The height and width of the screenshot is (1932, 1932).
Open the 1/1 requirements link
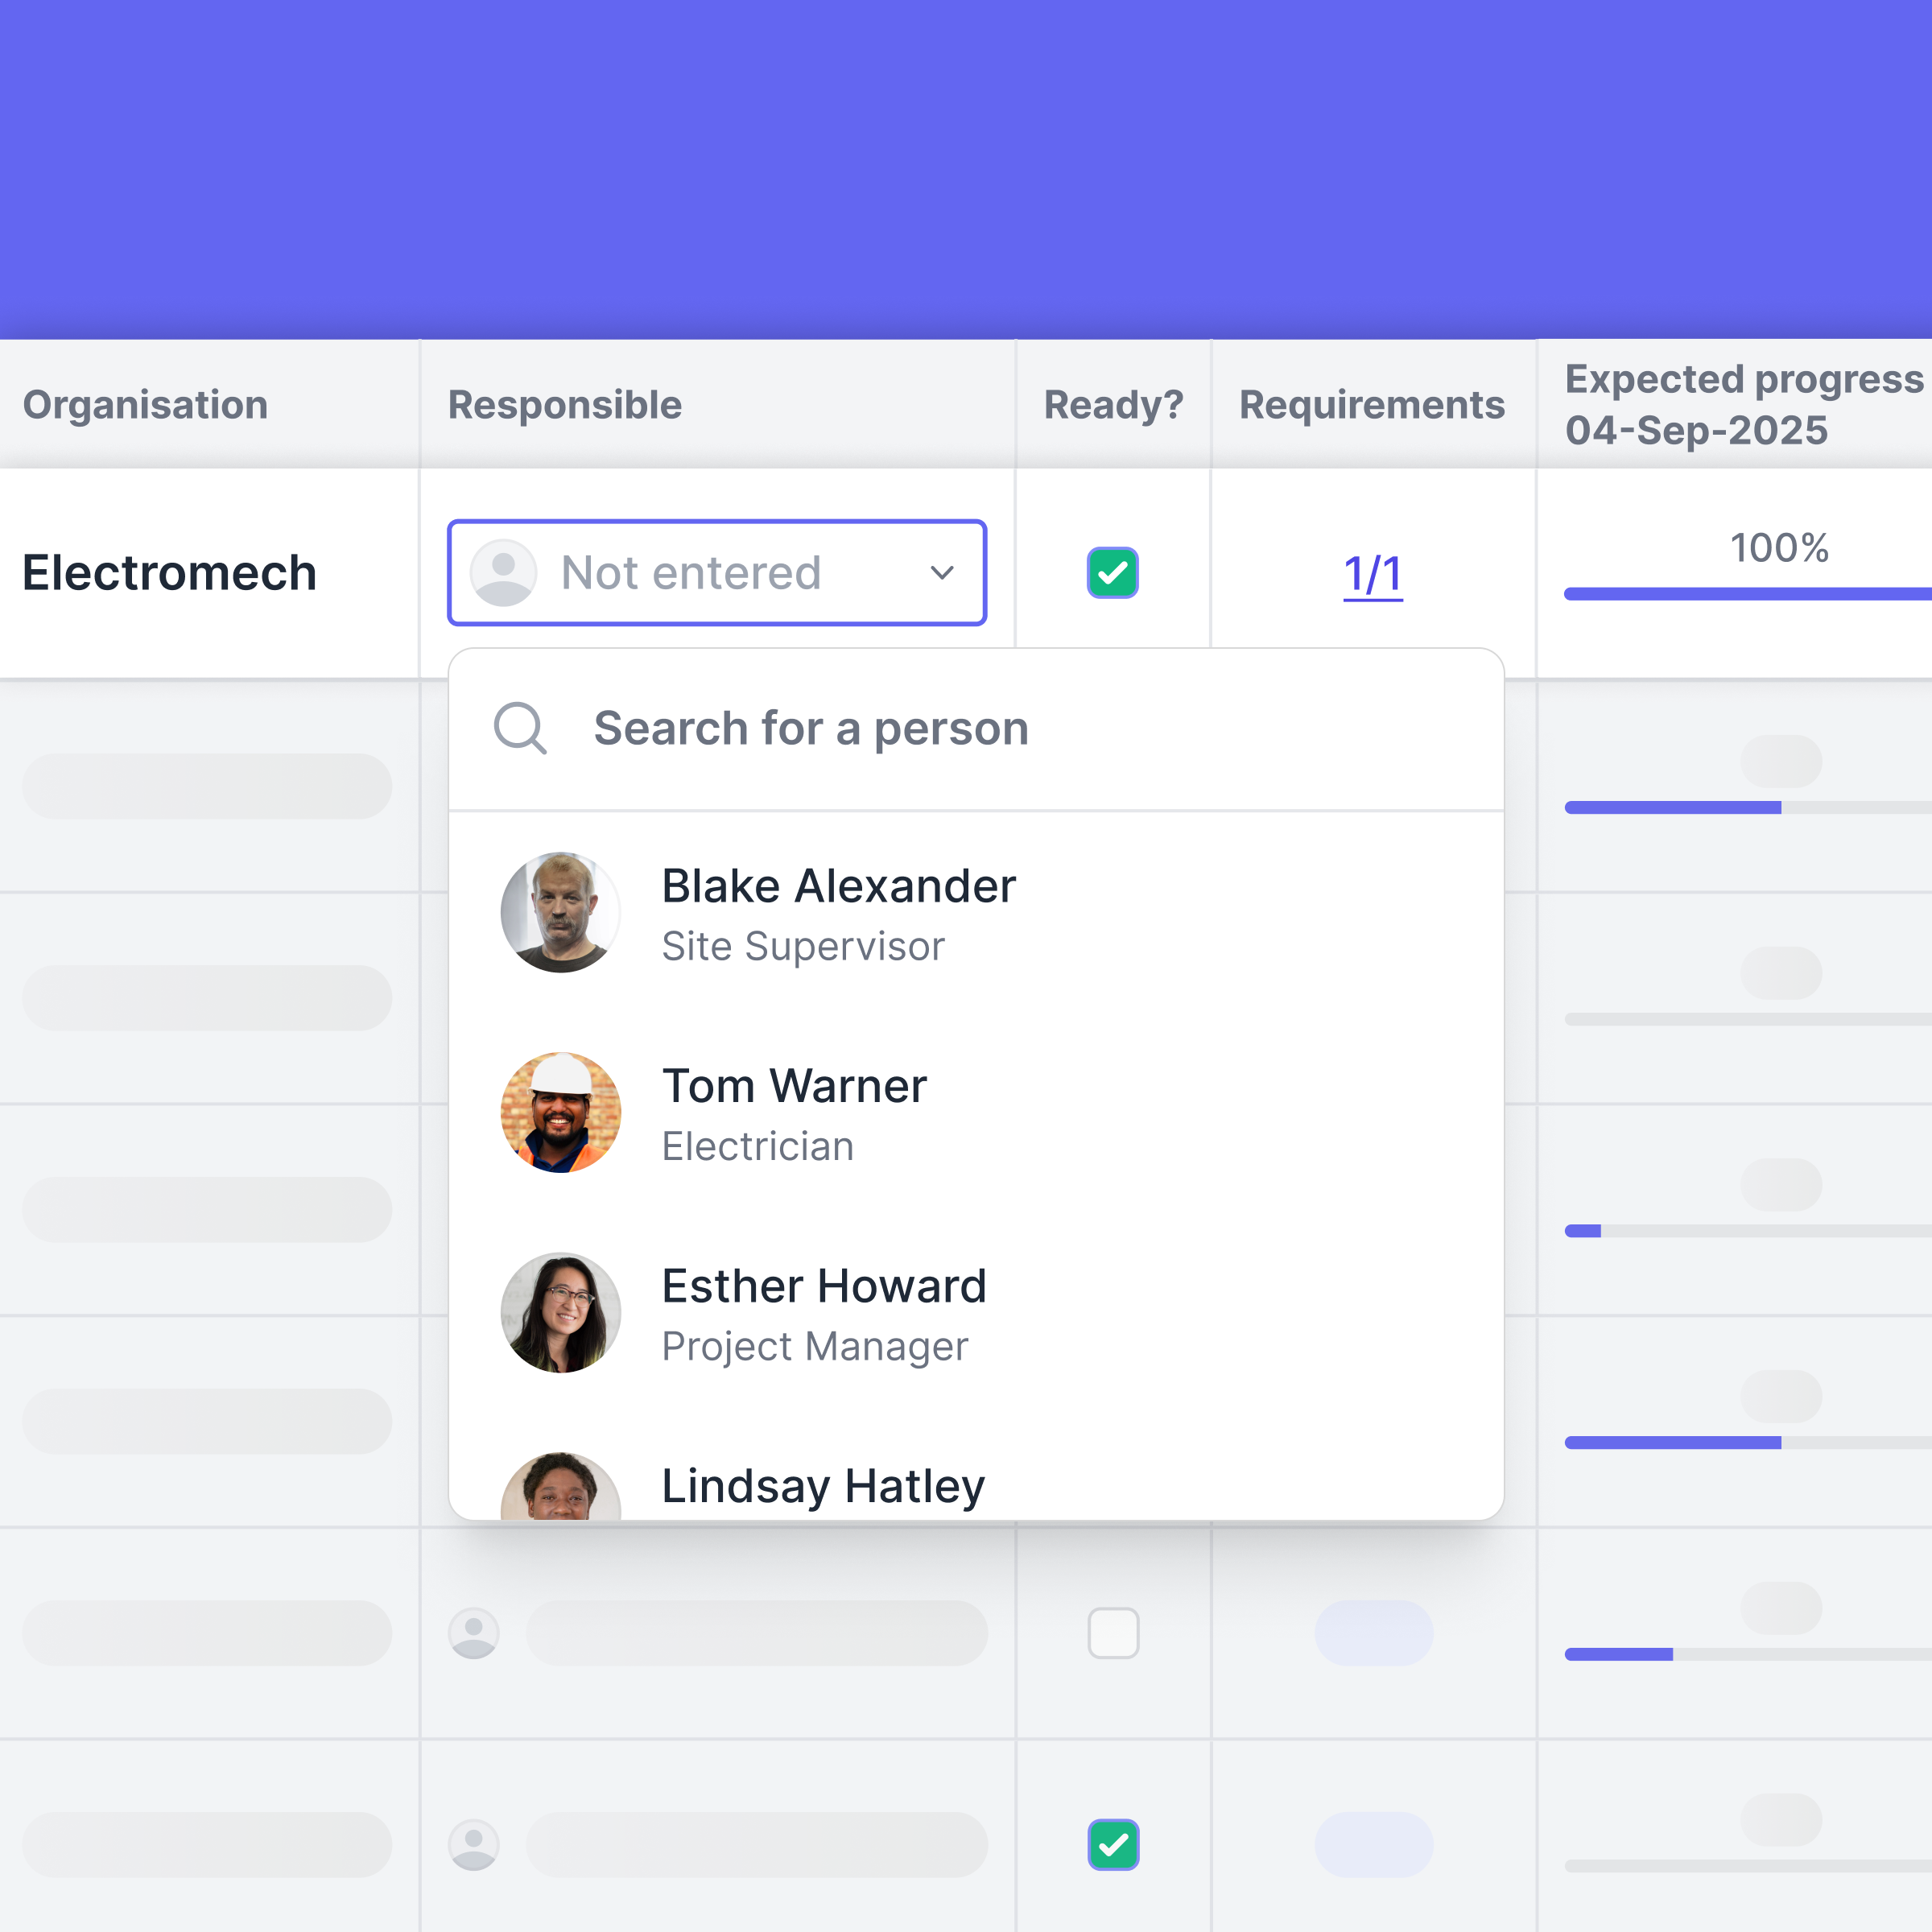[1372, 575]
